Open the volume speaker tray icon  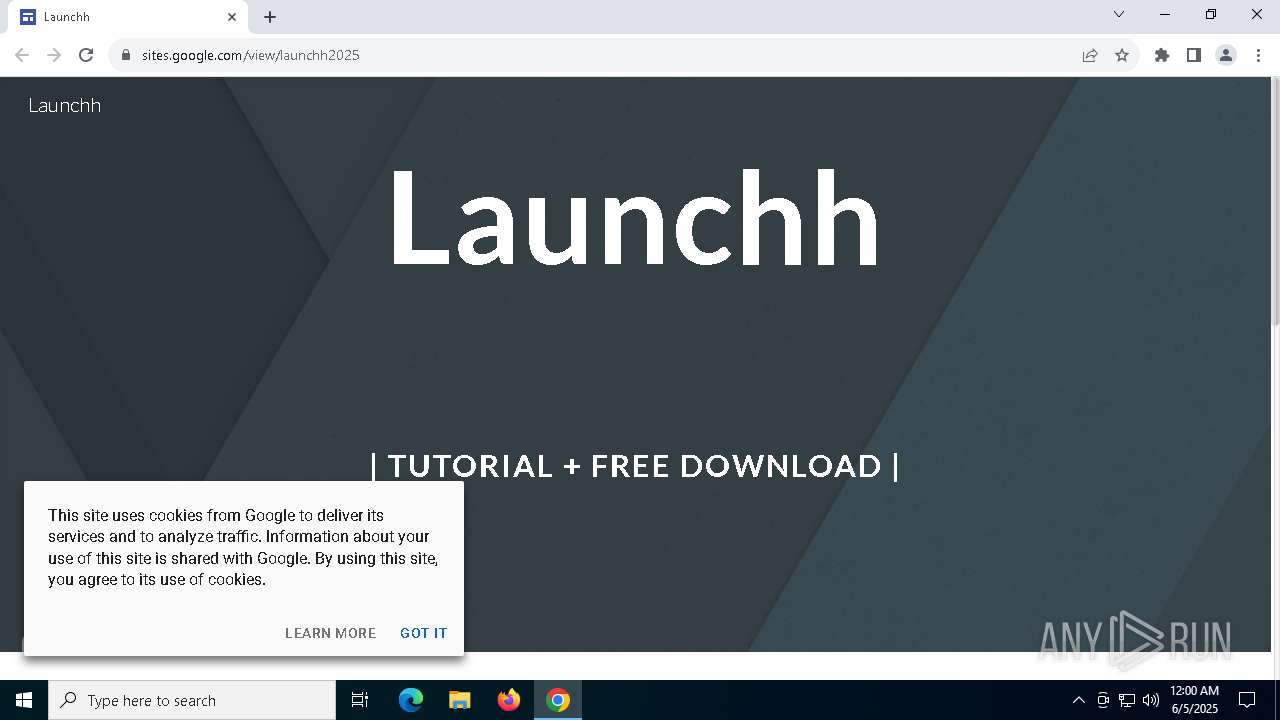pyautogui.click(x=1151, y=700)
